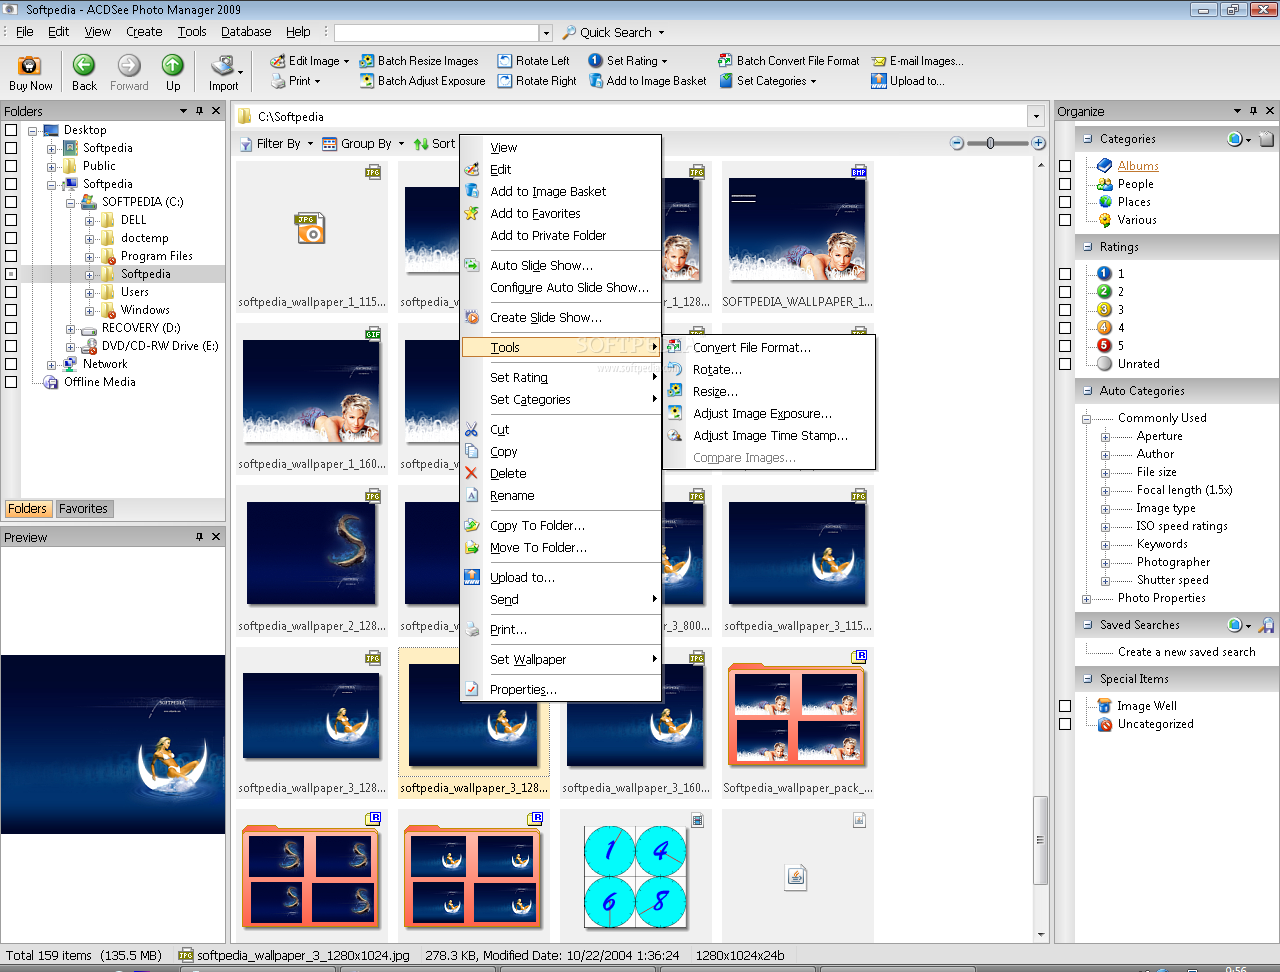Image resolution: width=1280 pixels, height=972 pixels.
Task: Click Create a new saved search
Action: tap(1186, 652)
